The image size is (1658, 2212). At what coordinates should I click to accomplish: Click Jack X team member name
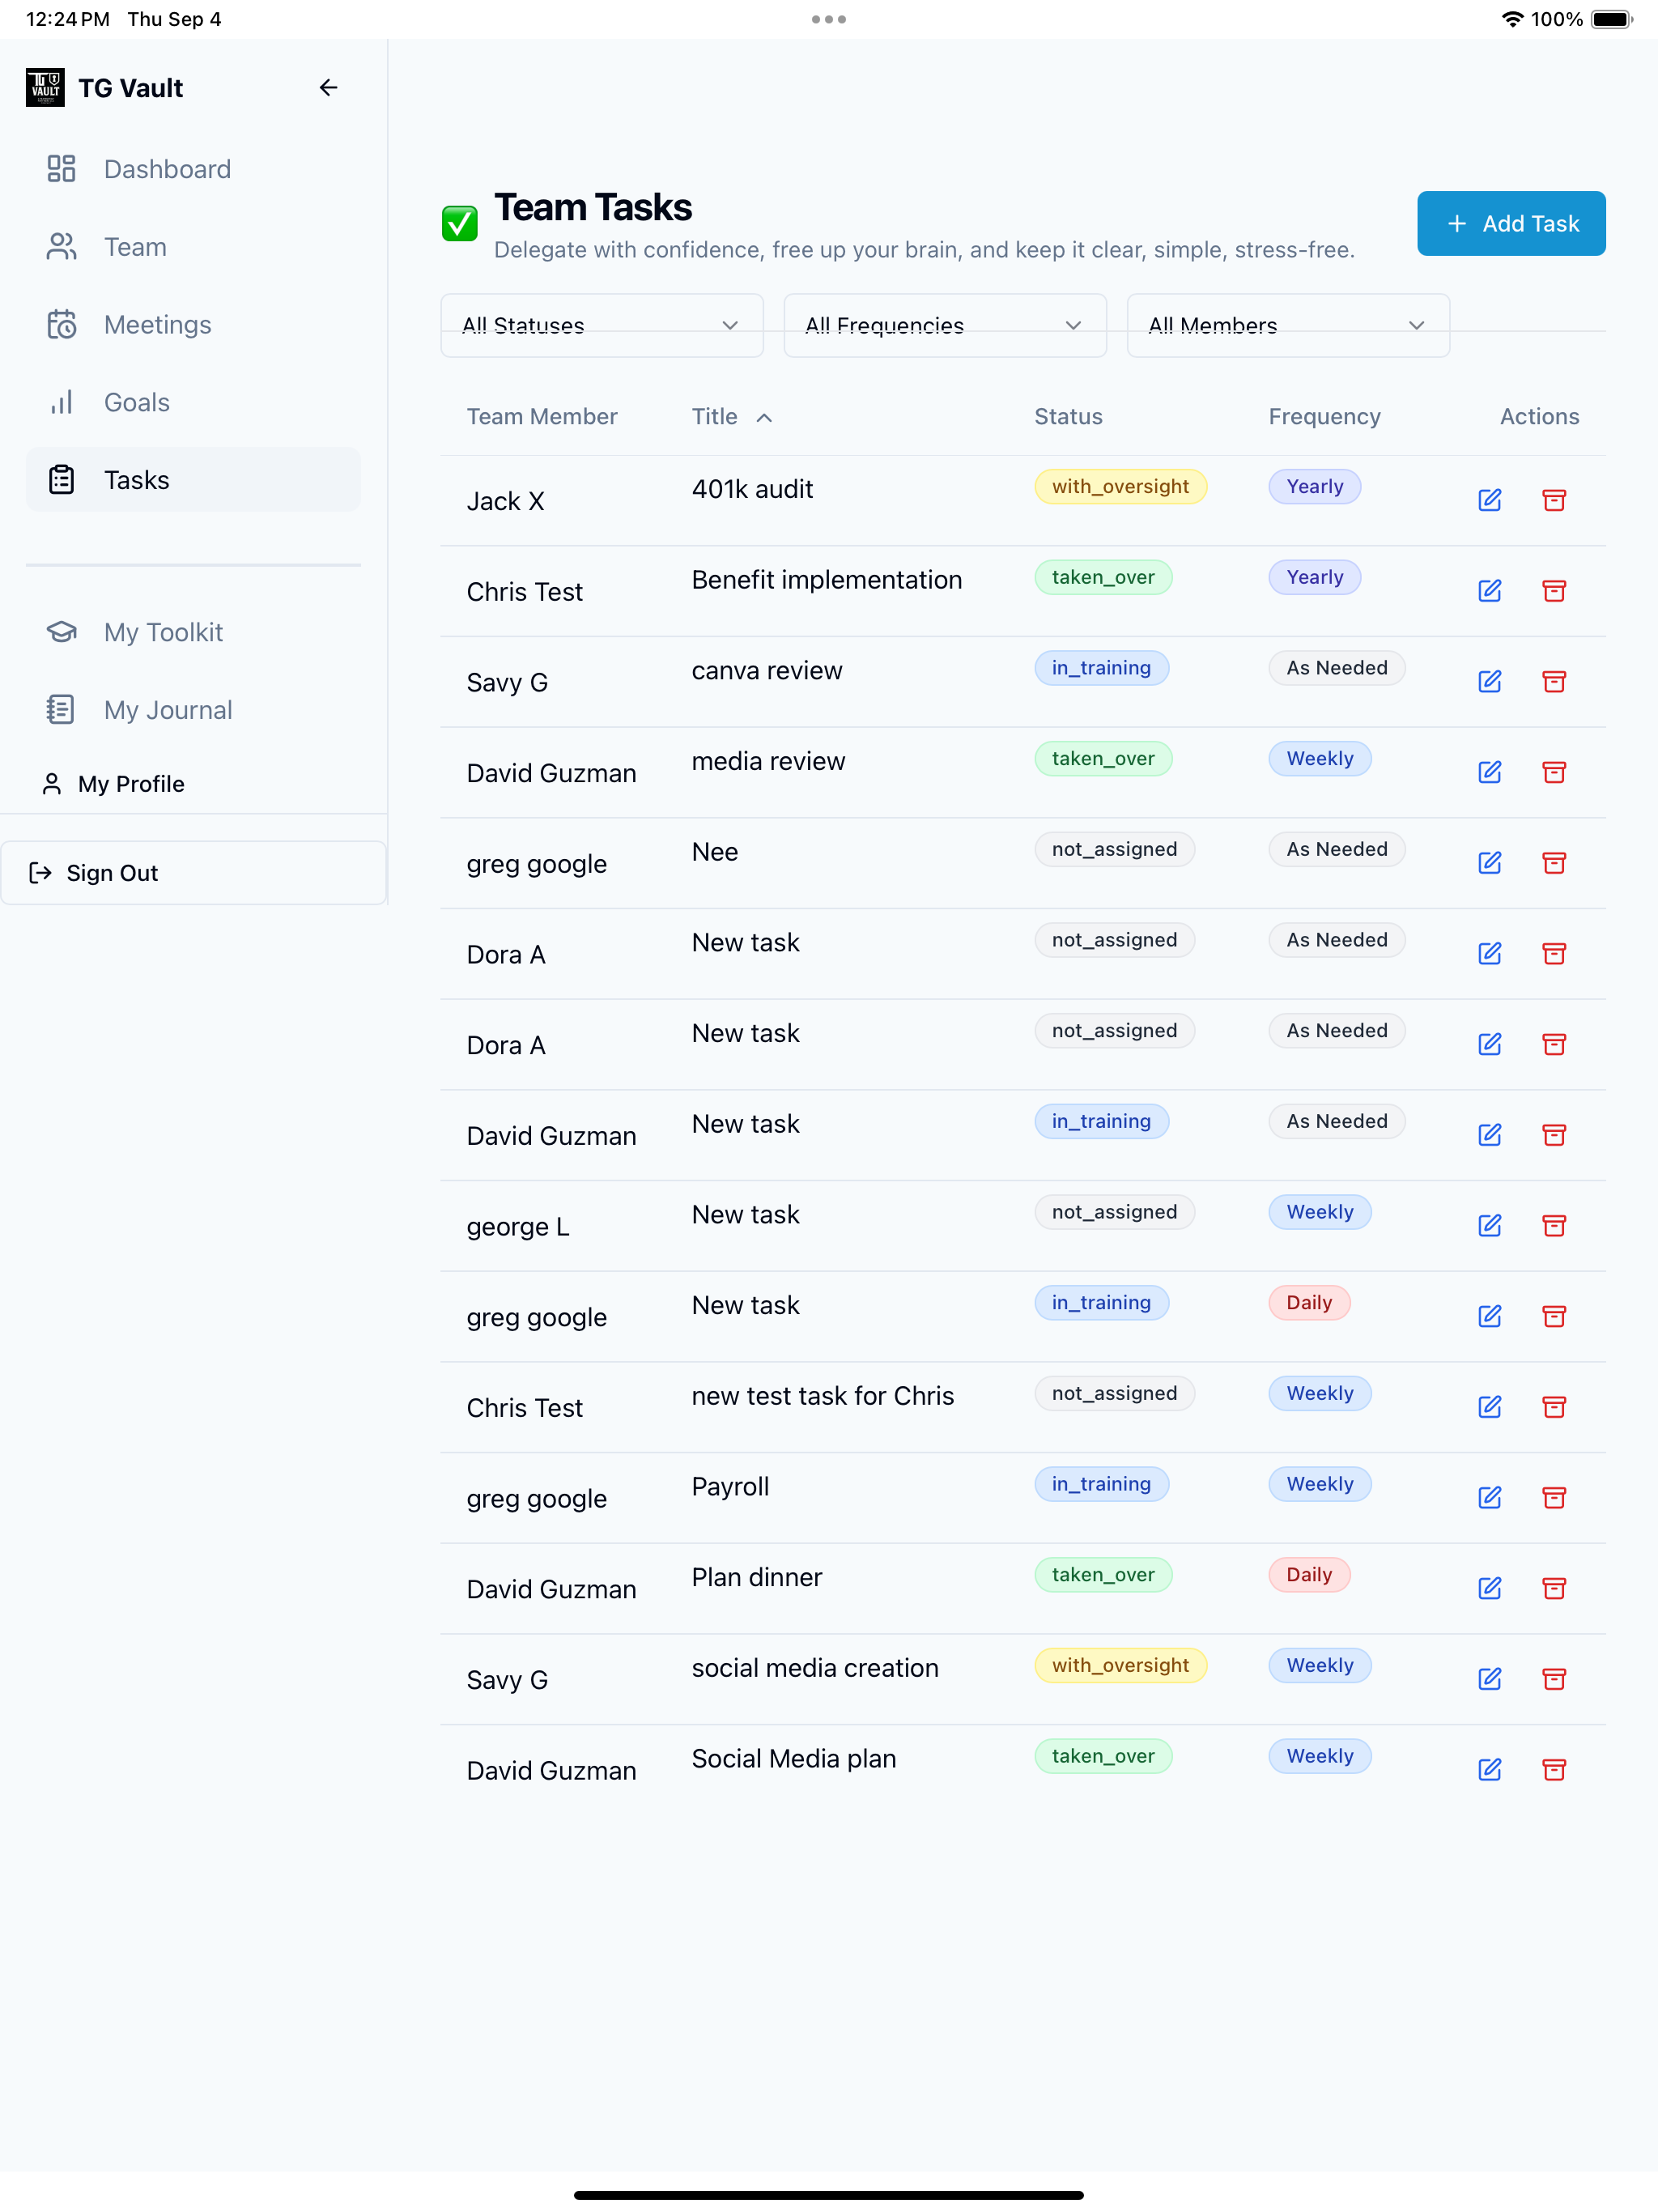(x=506, y=501)
